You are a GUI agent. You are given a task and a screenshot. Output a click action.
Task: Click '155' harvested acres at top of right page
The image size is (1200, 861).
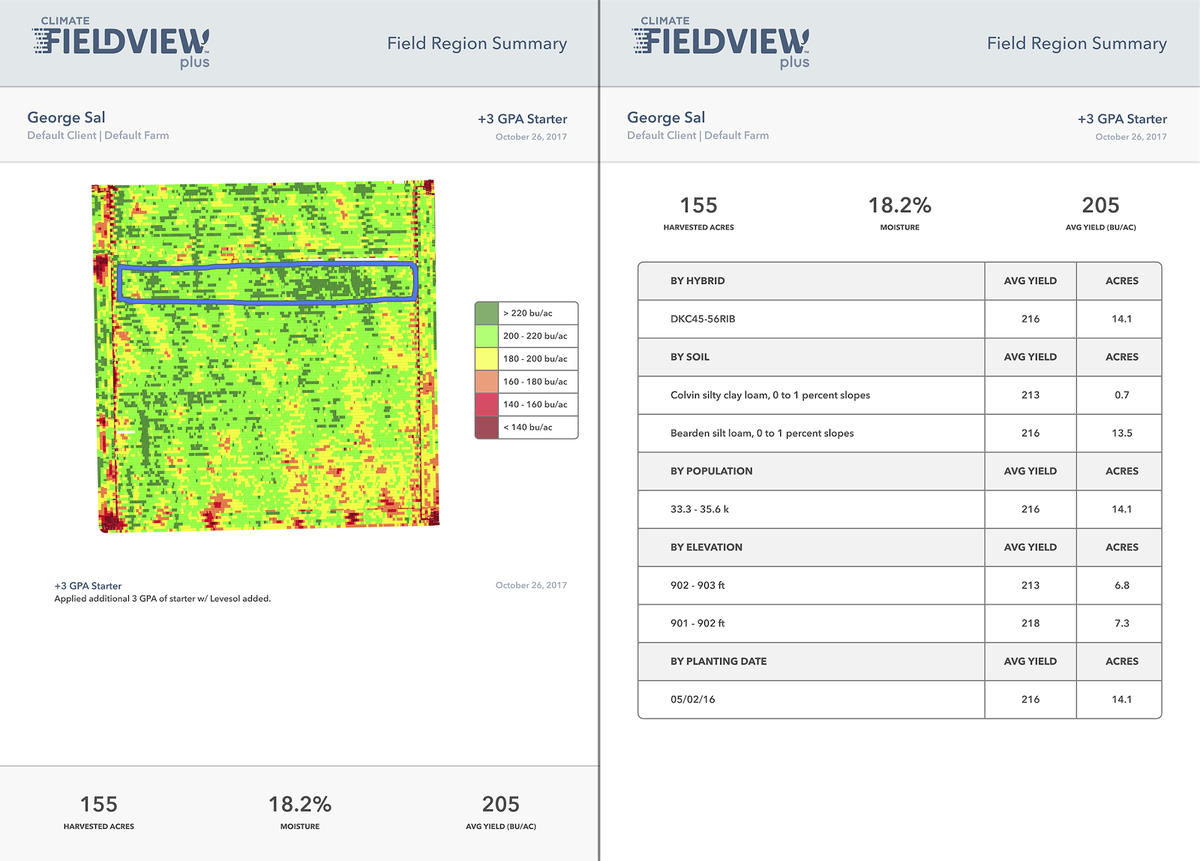[x=699, y=205]
